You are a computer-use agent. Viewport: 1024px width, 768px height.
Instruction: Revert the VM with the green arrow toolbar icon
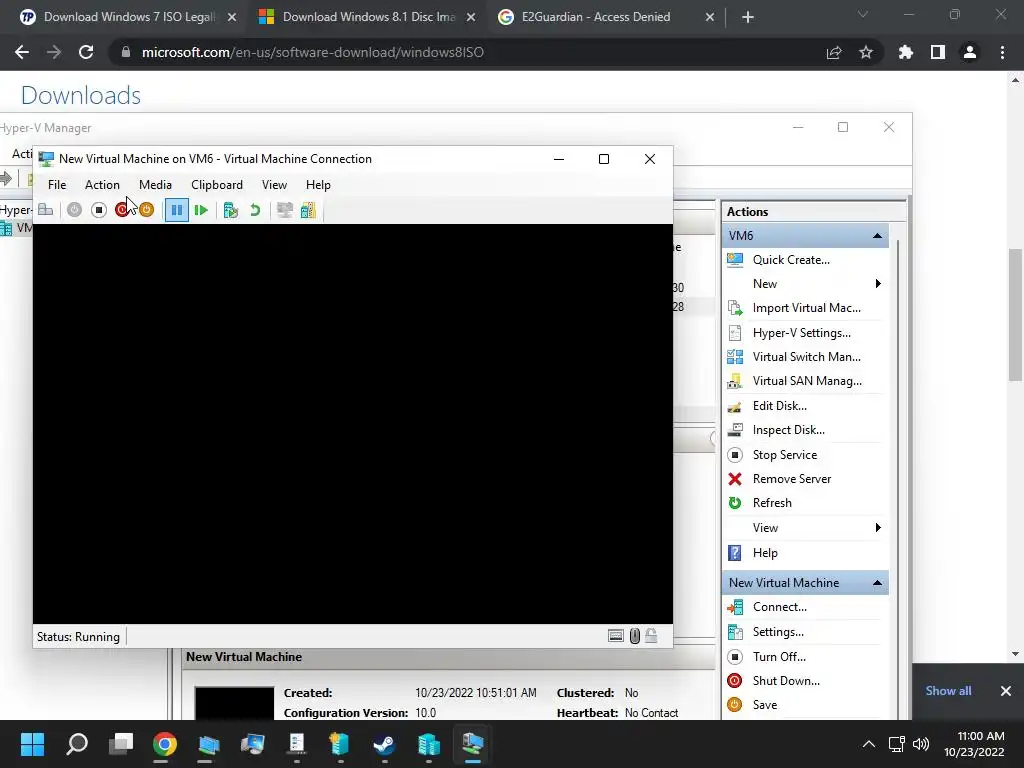[x=255, y=210]
